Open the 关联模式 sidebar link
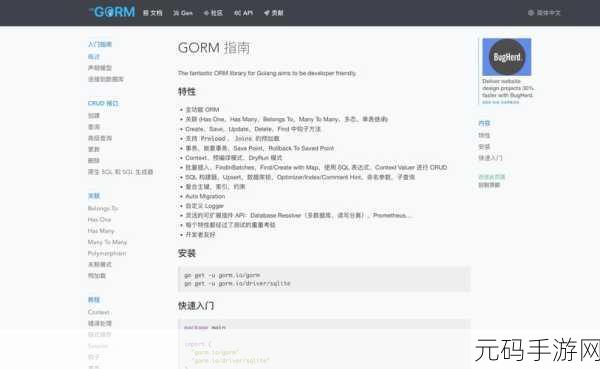600x369 pixels. click(x=100, y=265)
